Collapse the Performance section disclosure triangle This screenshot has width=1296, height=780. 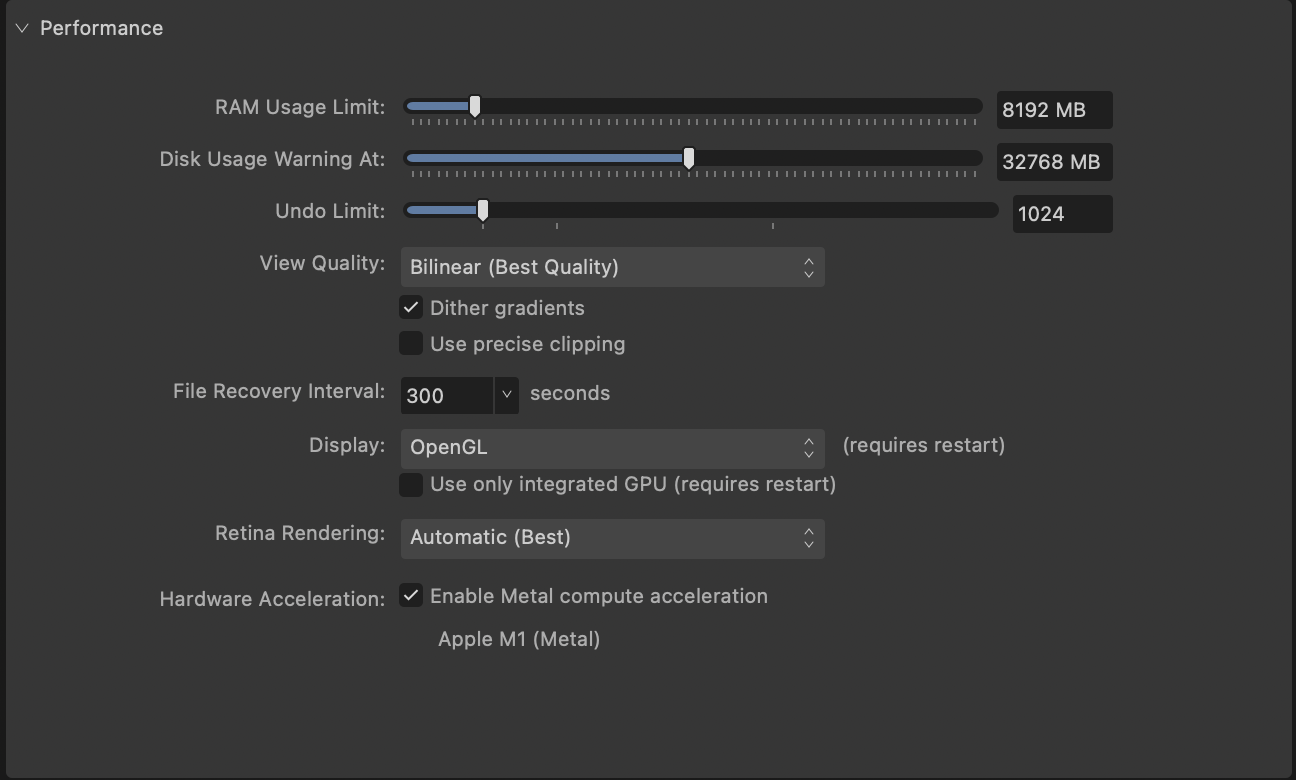22,28
